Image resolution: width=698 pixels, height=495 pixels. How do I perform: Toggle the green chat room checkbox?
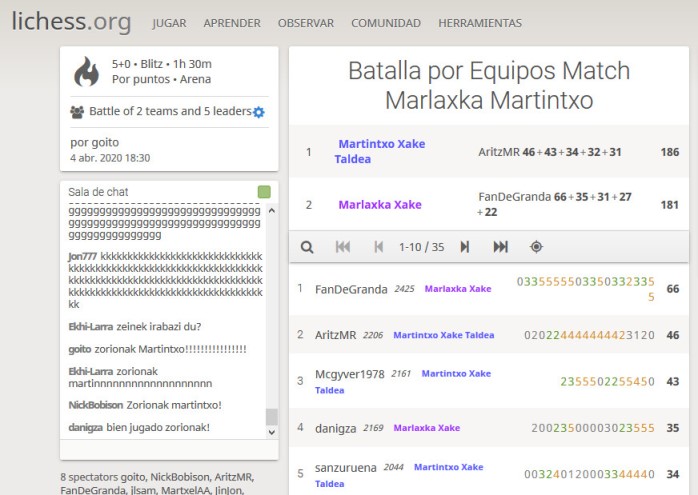coord(264,191)
